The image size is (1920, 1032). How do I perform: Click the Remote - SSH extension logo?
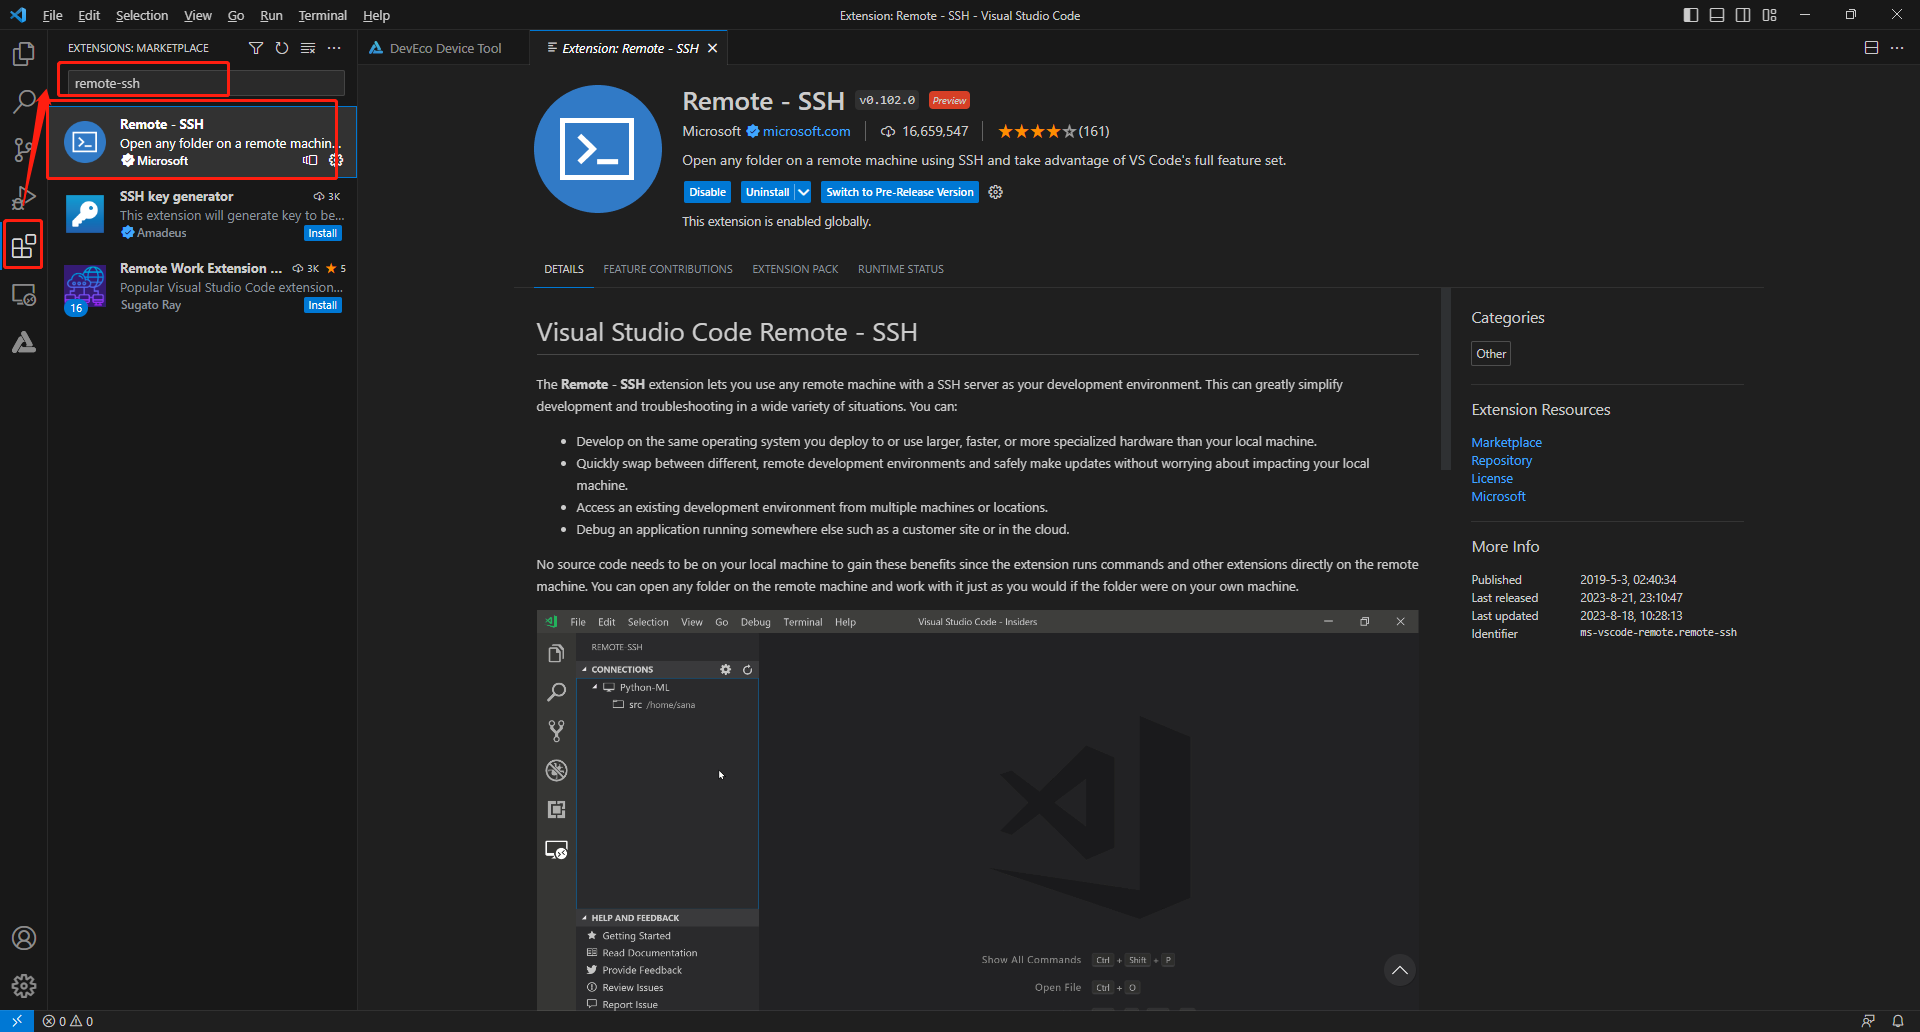tap(598, 149)
